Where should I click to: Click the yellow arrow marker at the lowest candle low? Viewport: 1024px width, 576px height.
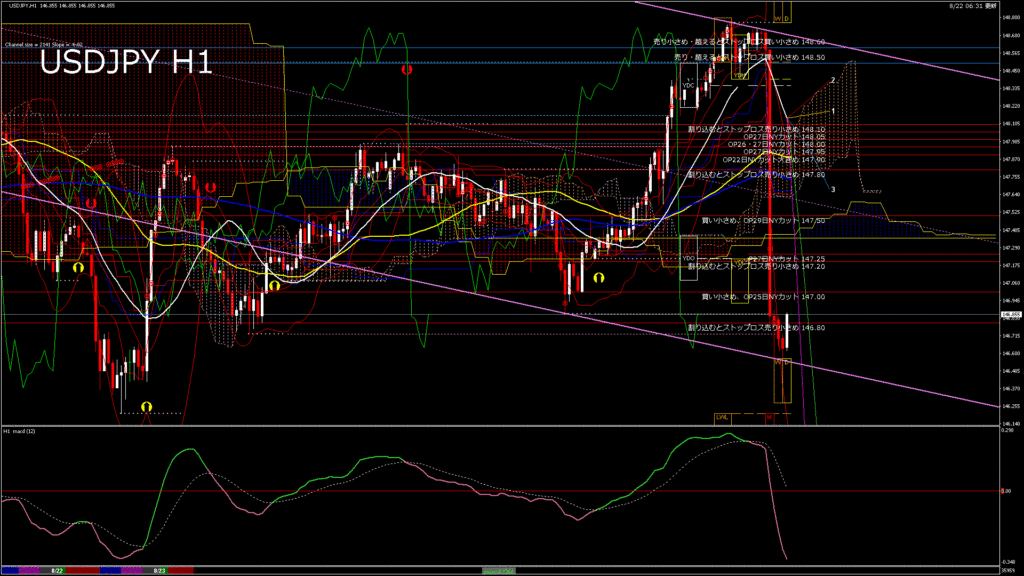click(146, 406)
